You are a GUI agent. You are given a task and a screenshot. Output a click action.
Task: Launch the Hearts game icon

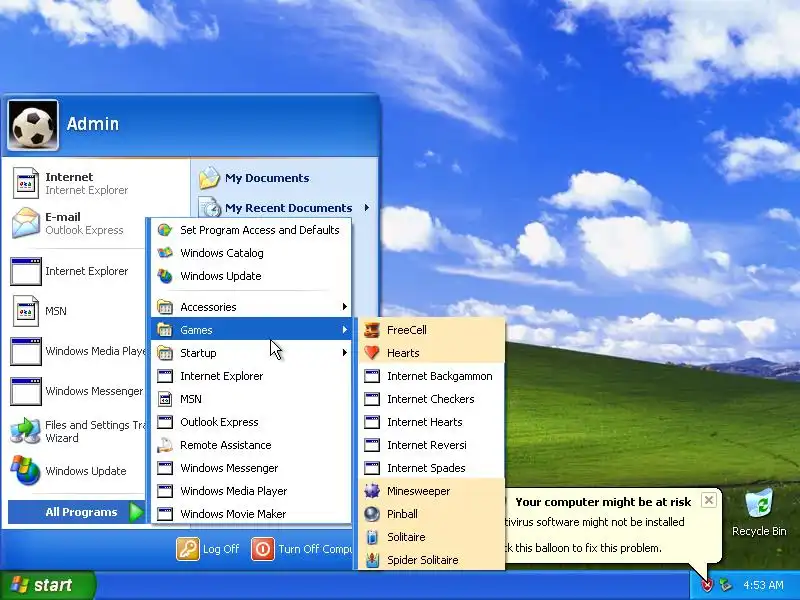372,353
